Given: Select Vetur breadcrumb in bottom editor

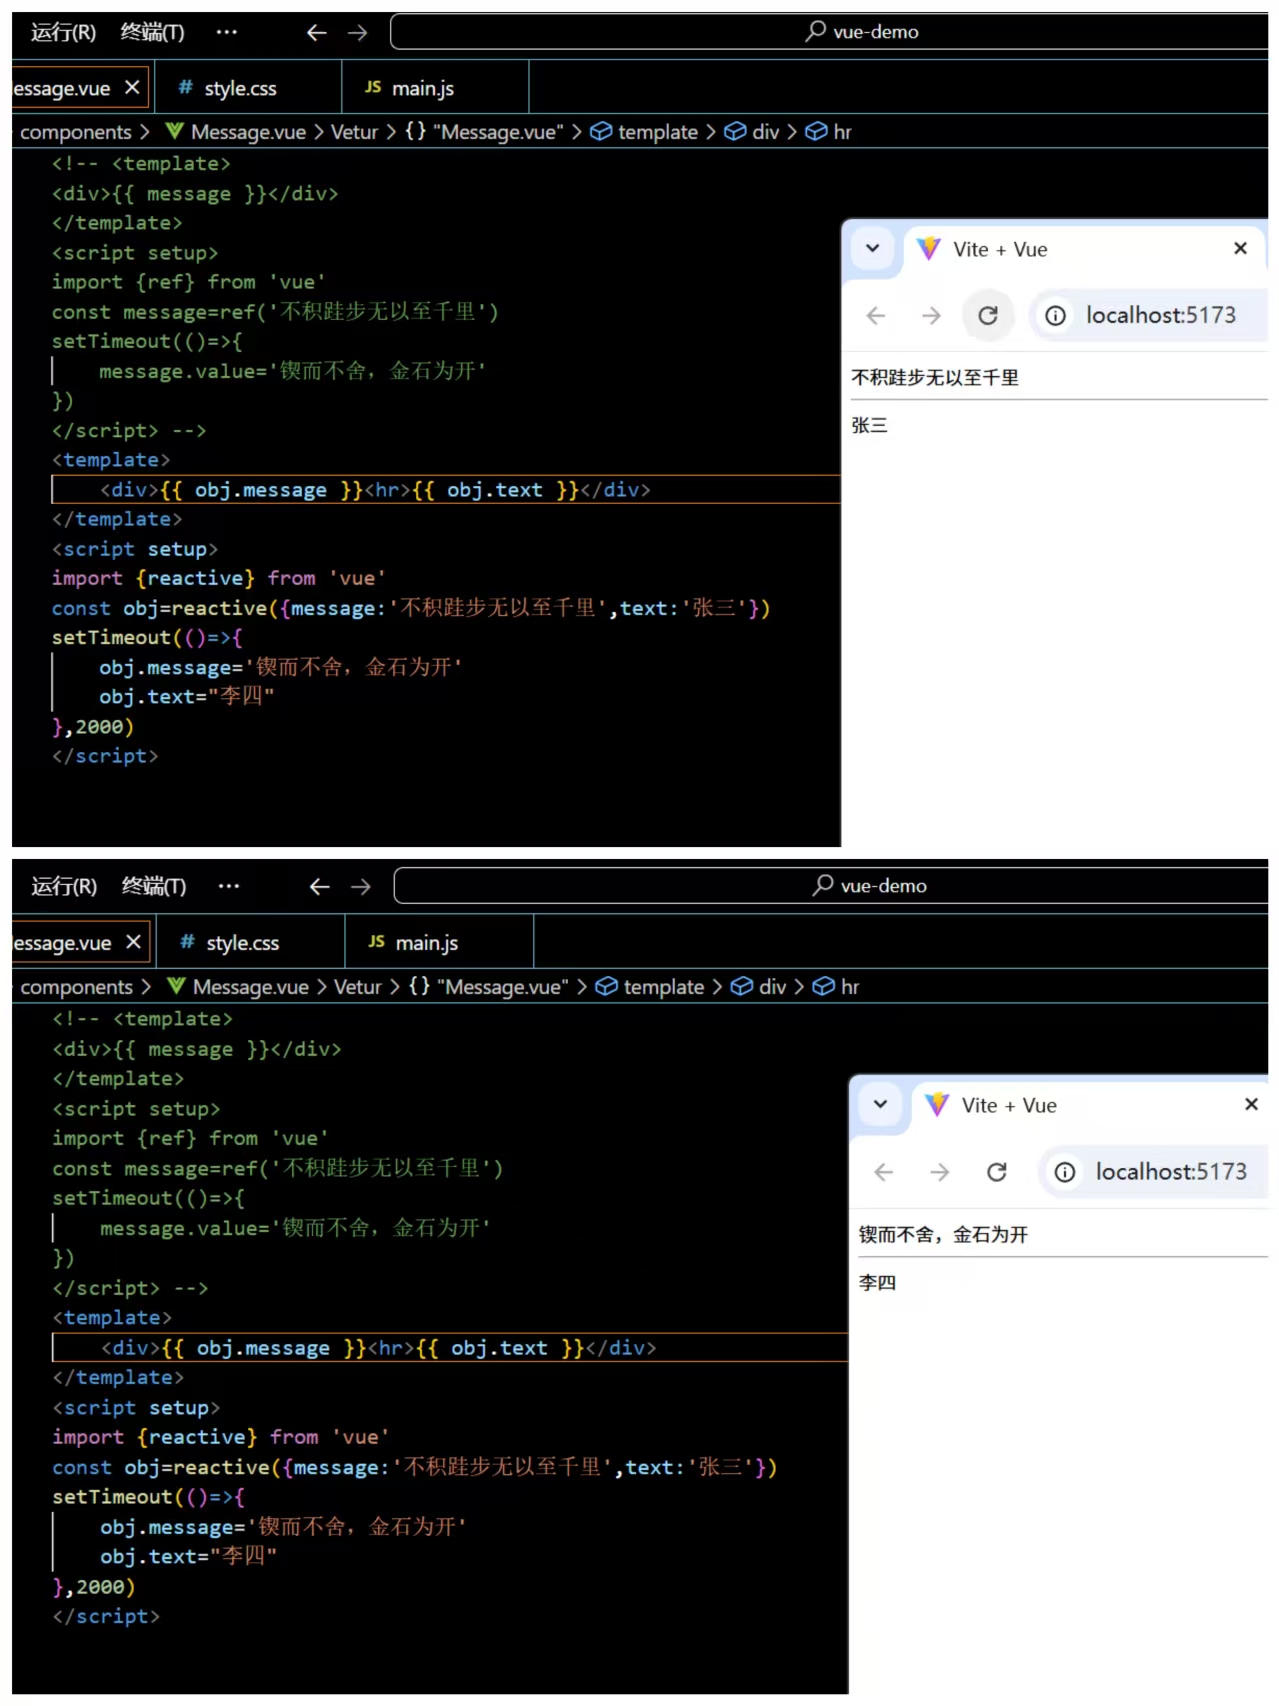Looking at the screenshot, I should point(357,988).
